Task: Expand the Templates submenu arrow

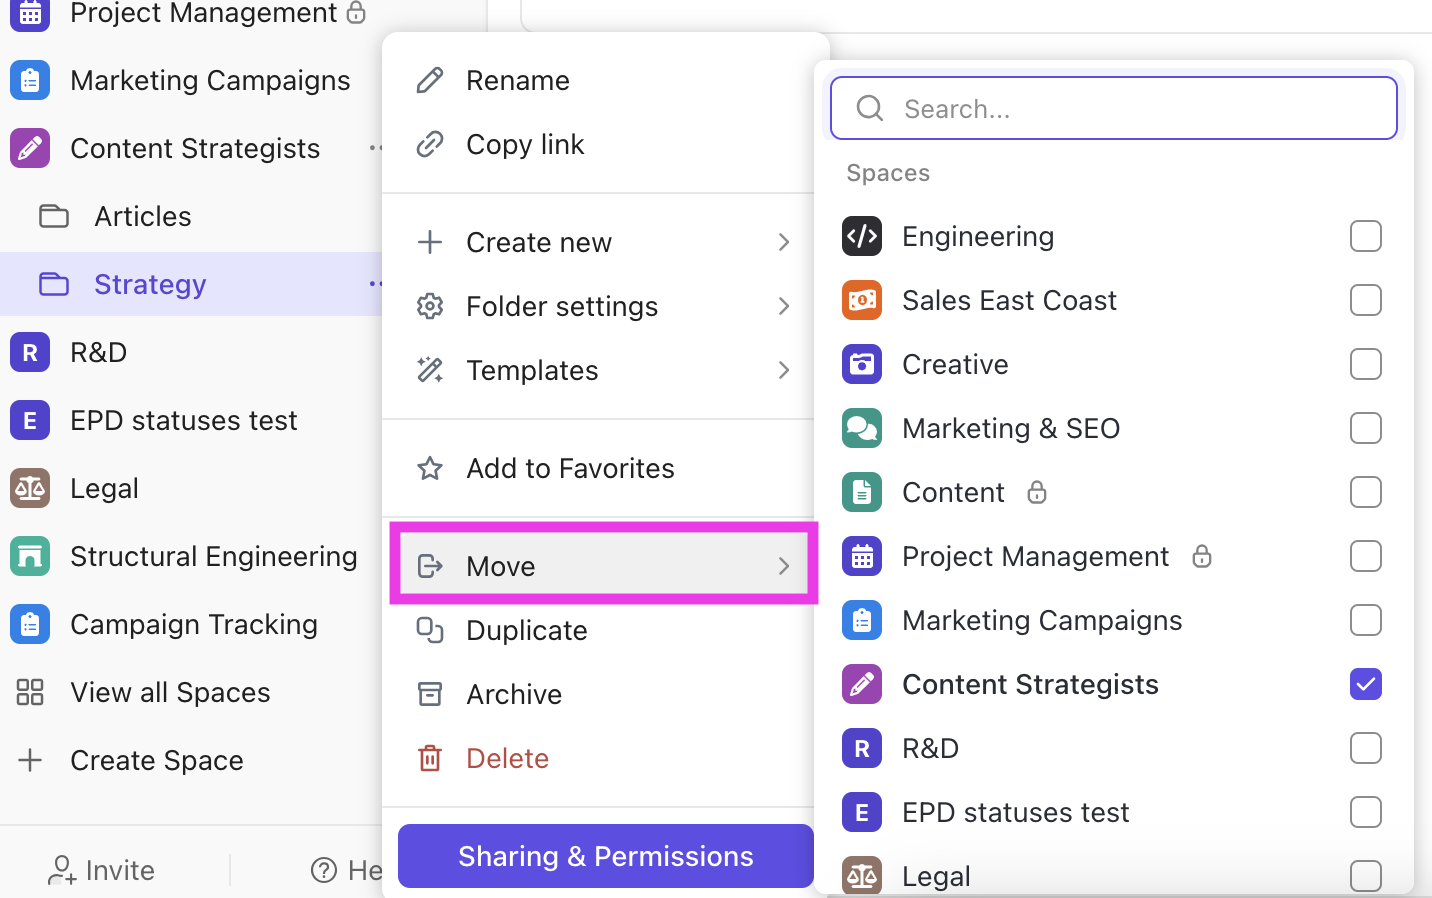Action: (784, 371)
